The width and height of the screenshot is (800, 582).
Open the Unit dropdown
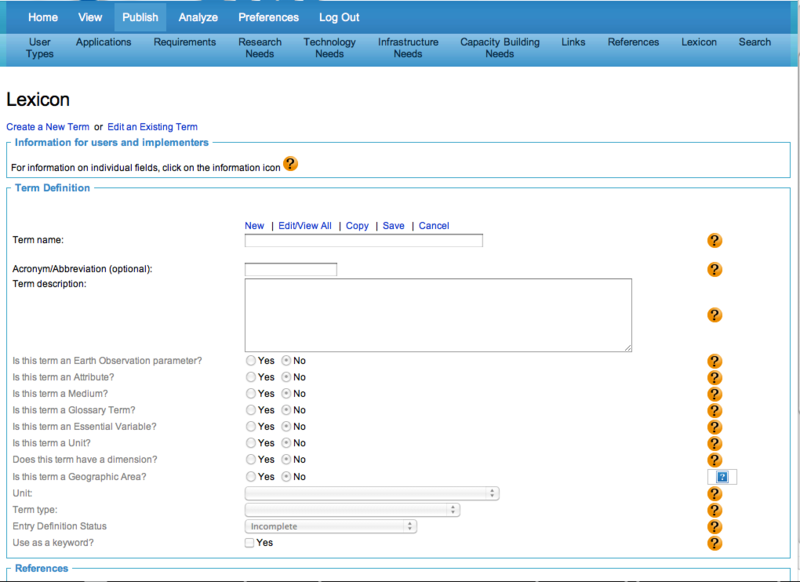(371, 493)
